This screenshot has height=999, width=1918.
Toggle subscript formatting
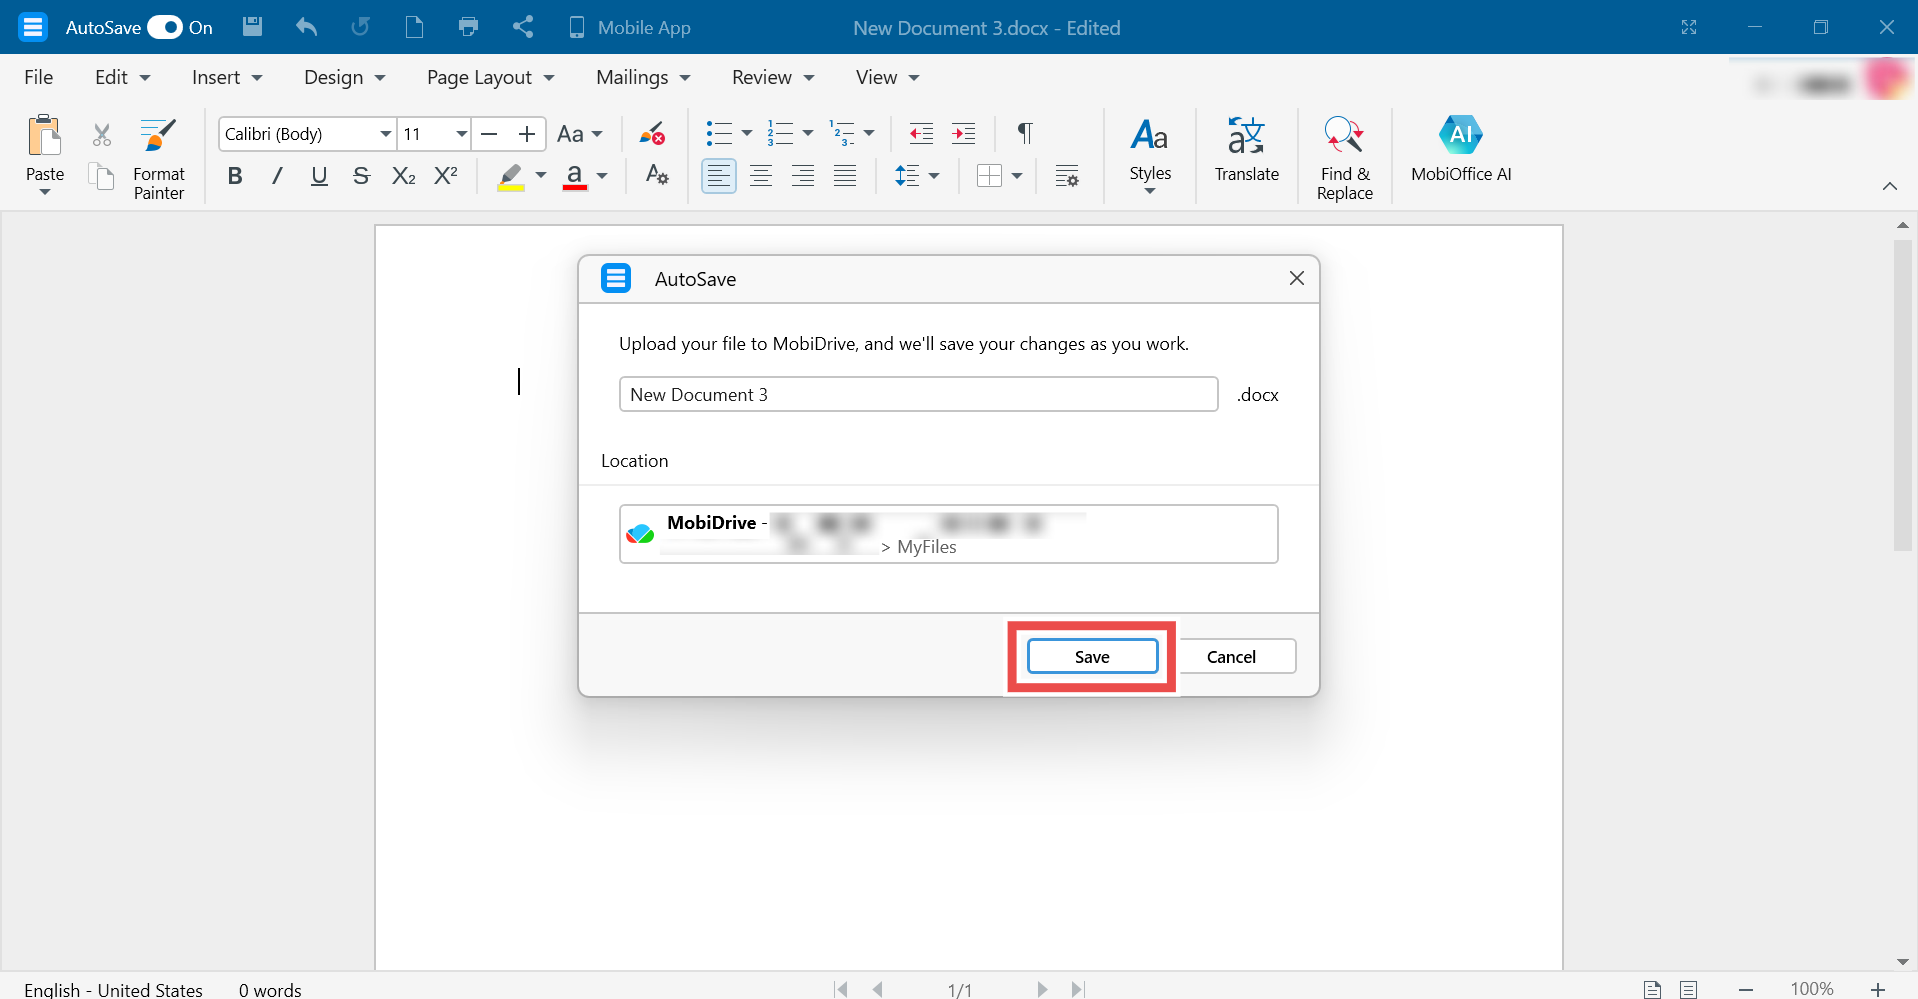[403, 176]
